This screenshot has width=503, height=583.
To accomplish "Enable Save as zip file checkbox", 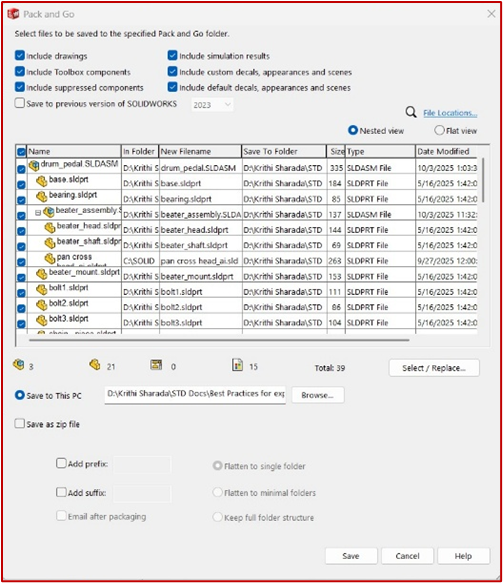I will (x=20, y=424).
